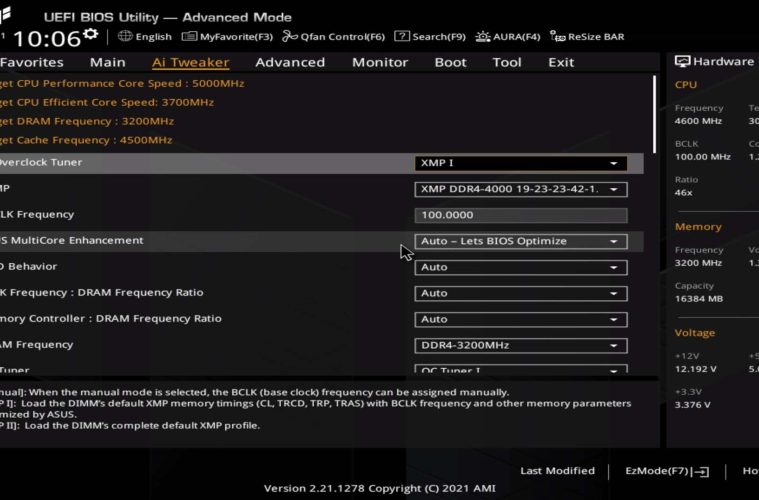Toggle ReSize BAR
Screen dimensions: 759x500
pyautogui.click(x=587, y=36)
